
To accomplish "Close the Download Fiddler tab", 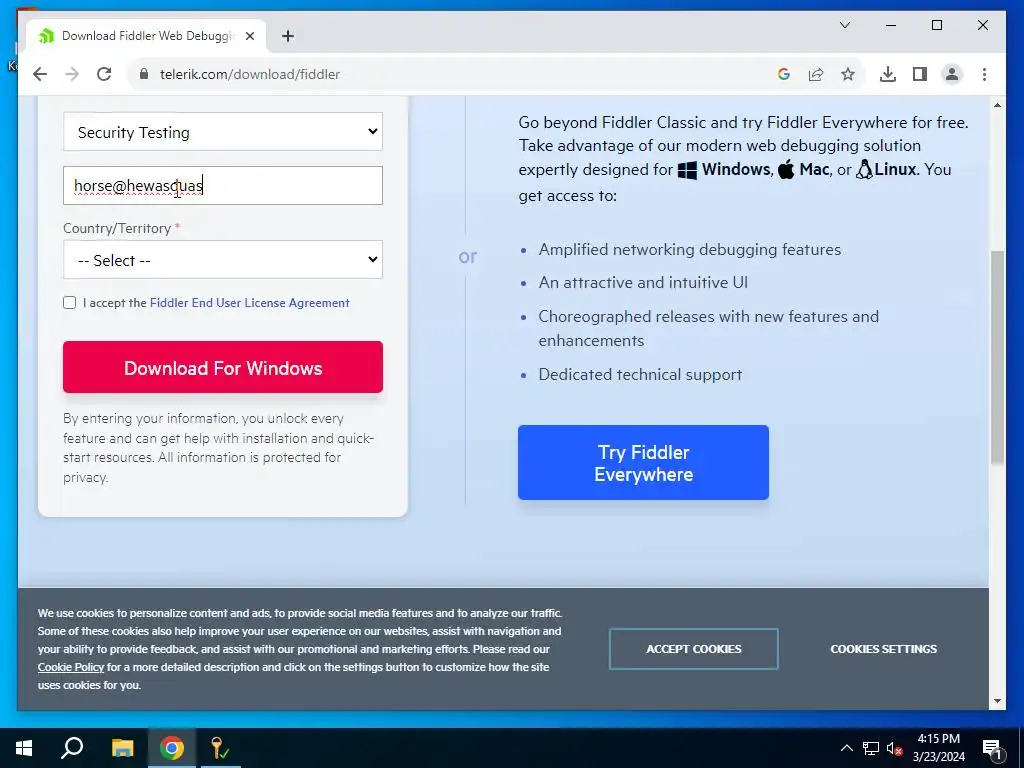I will tap(249, 36).
